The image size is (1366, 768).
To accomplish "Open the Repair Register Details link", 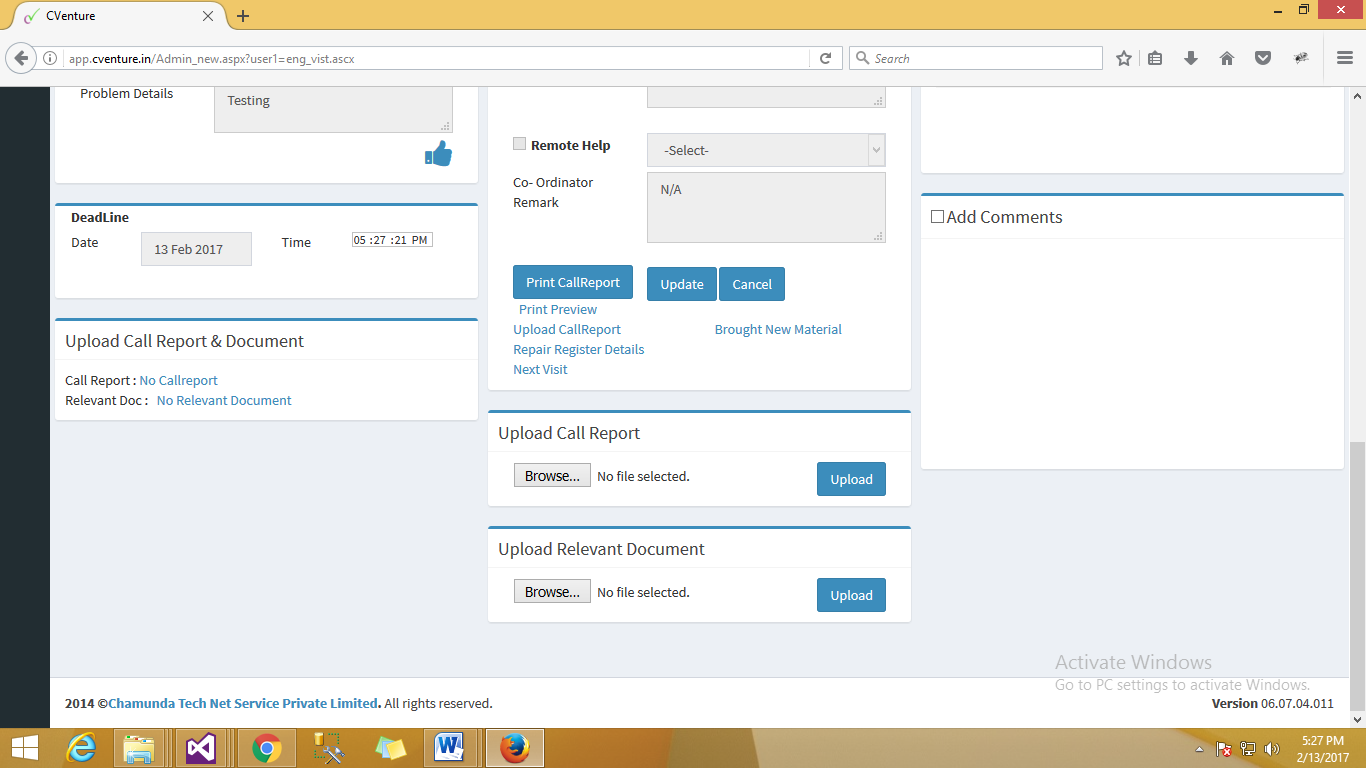I will 579,349.
